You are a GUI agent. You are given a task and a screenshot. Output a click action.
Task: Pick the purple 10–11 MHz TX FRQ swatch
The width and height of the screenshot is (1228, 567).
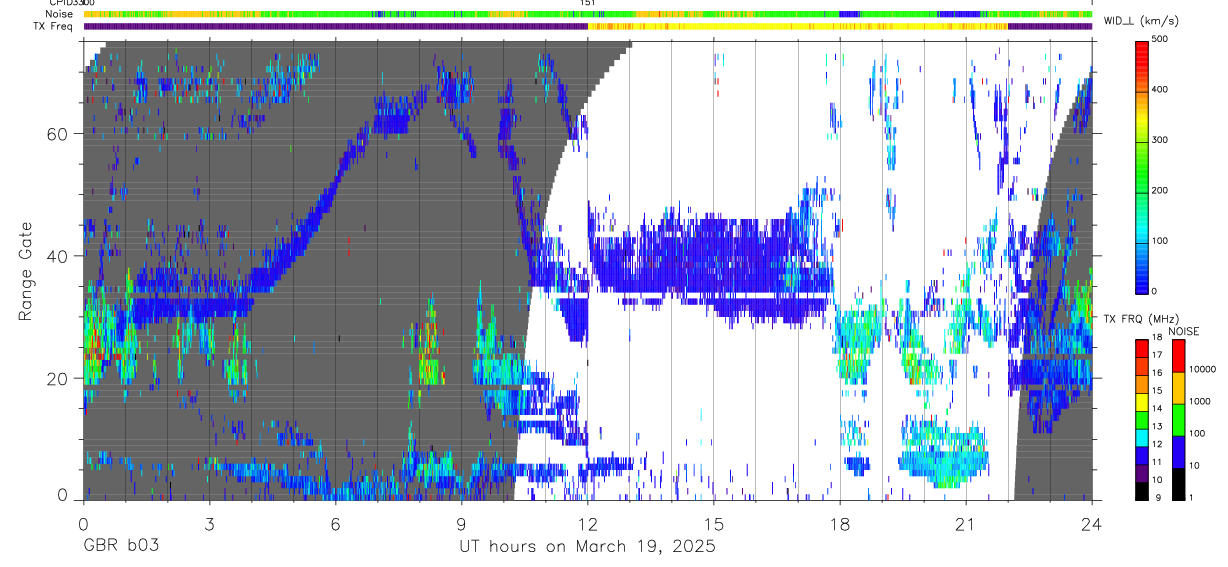tap(1141, 472)
